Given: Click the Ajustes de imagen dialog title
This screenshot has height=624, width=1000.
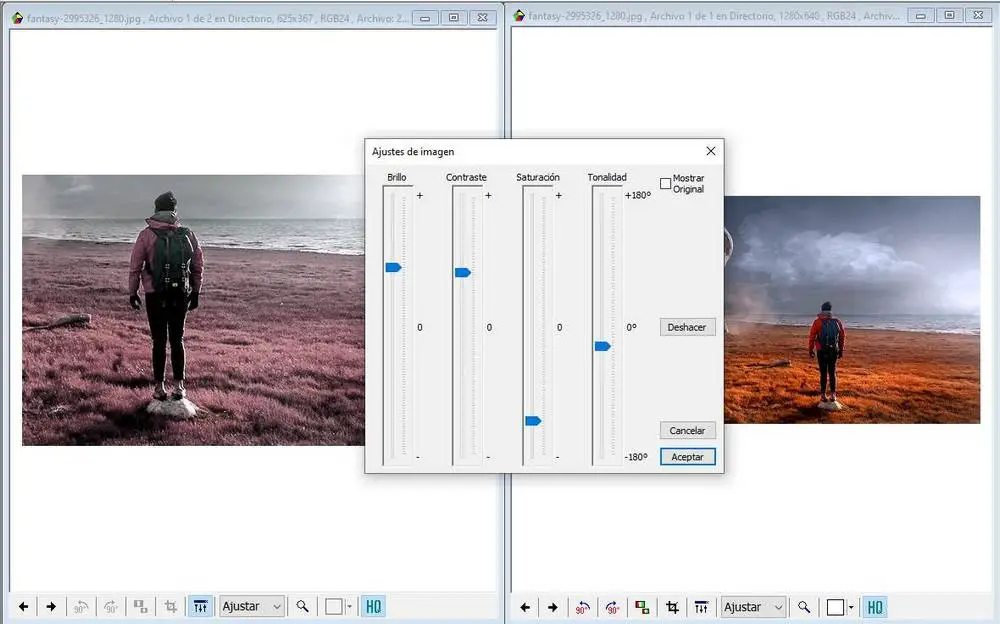Looking at the screenshot, I should pyautogui.click(x=413, y=152).
